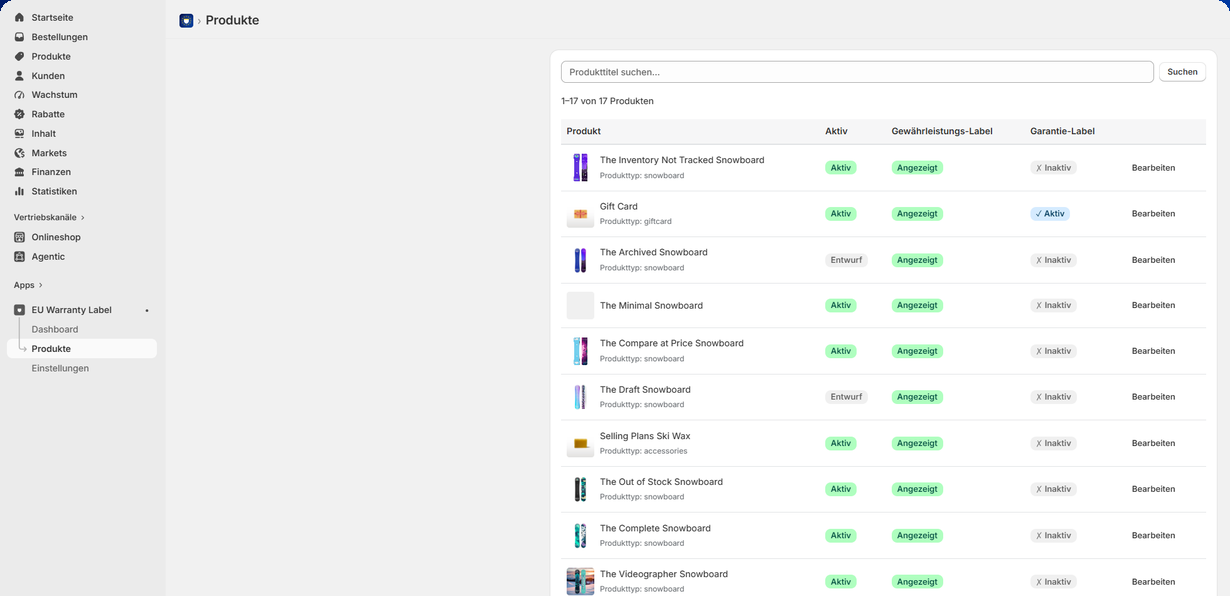Click Bearbeiten for The Complete Snowboard
1230x596 pixels.
[x=1153, y=535]
